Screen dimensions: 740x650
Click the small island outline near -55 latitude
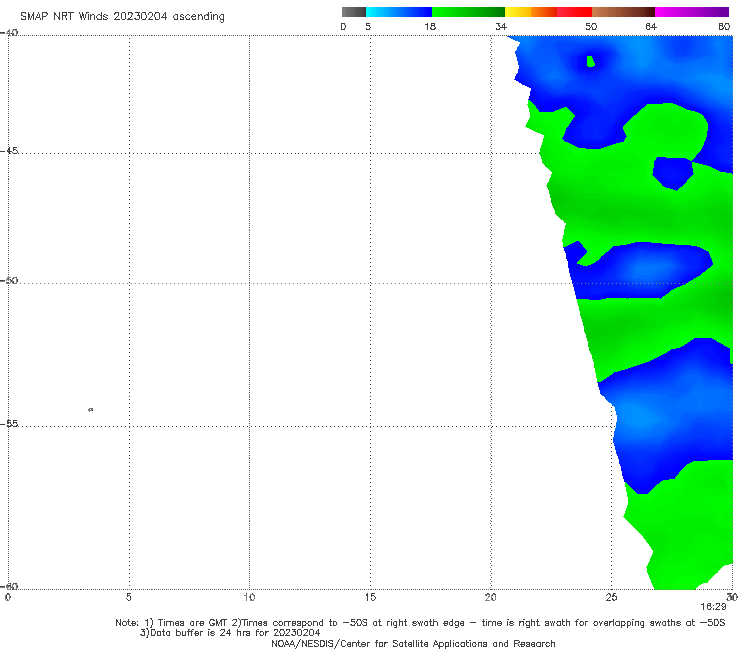(x=91, y=409)
